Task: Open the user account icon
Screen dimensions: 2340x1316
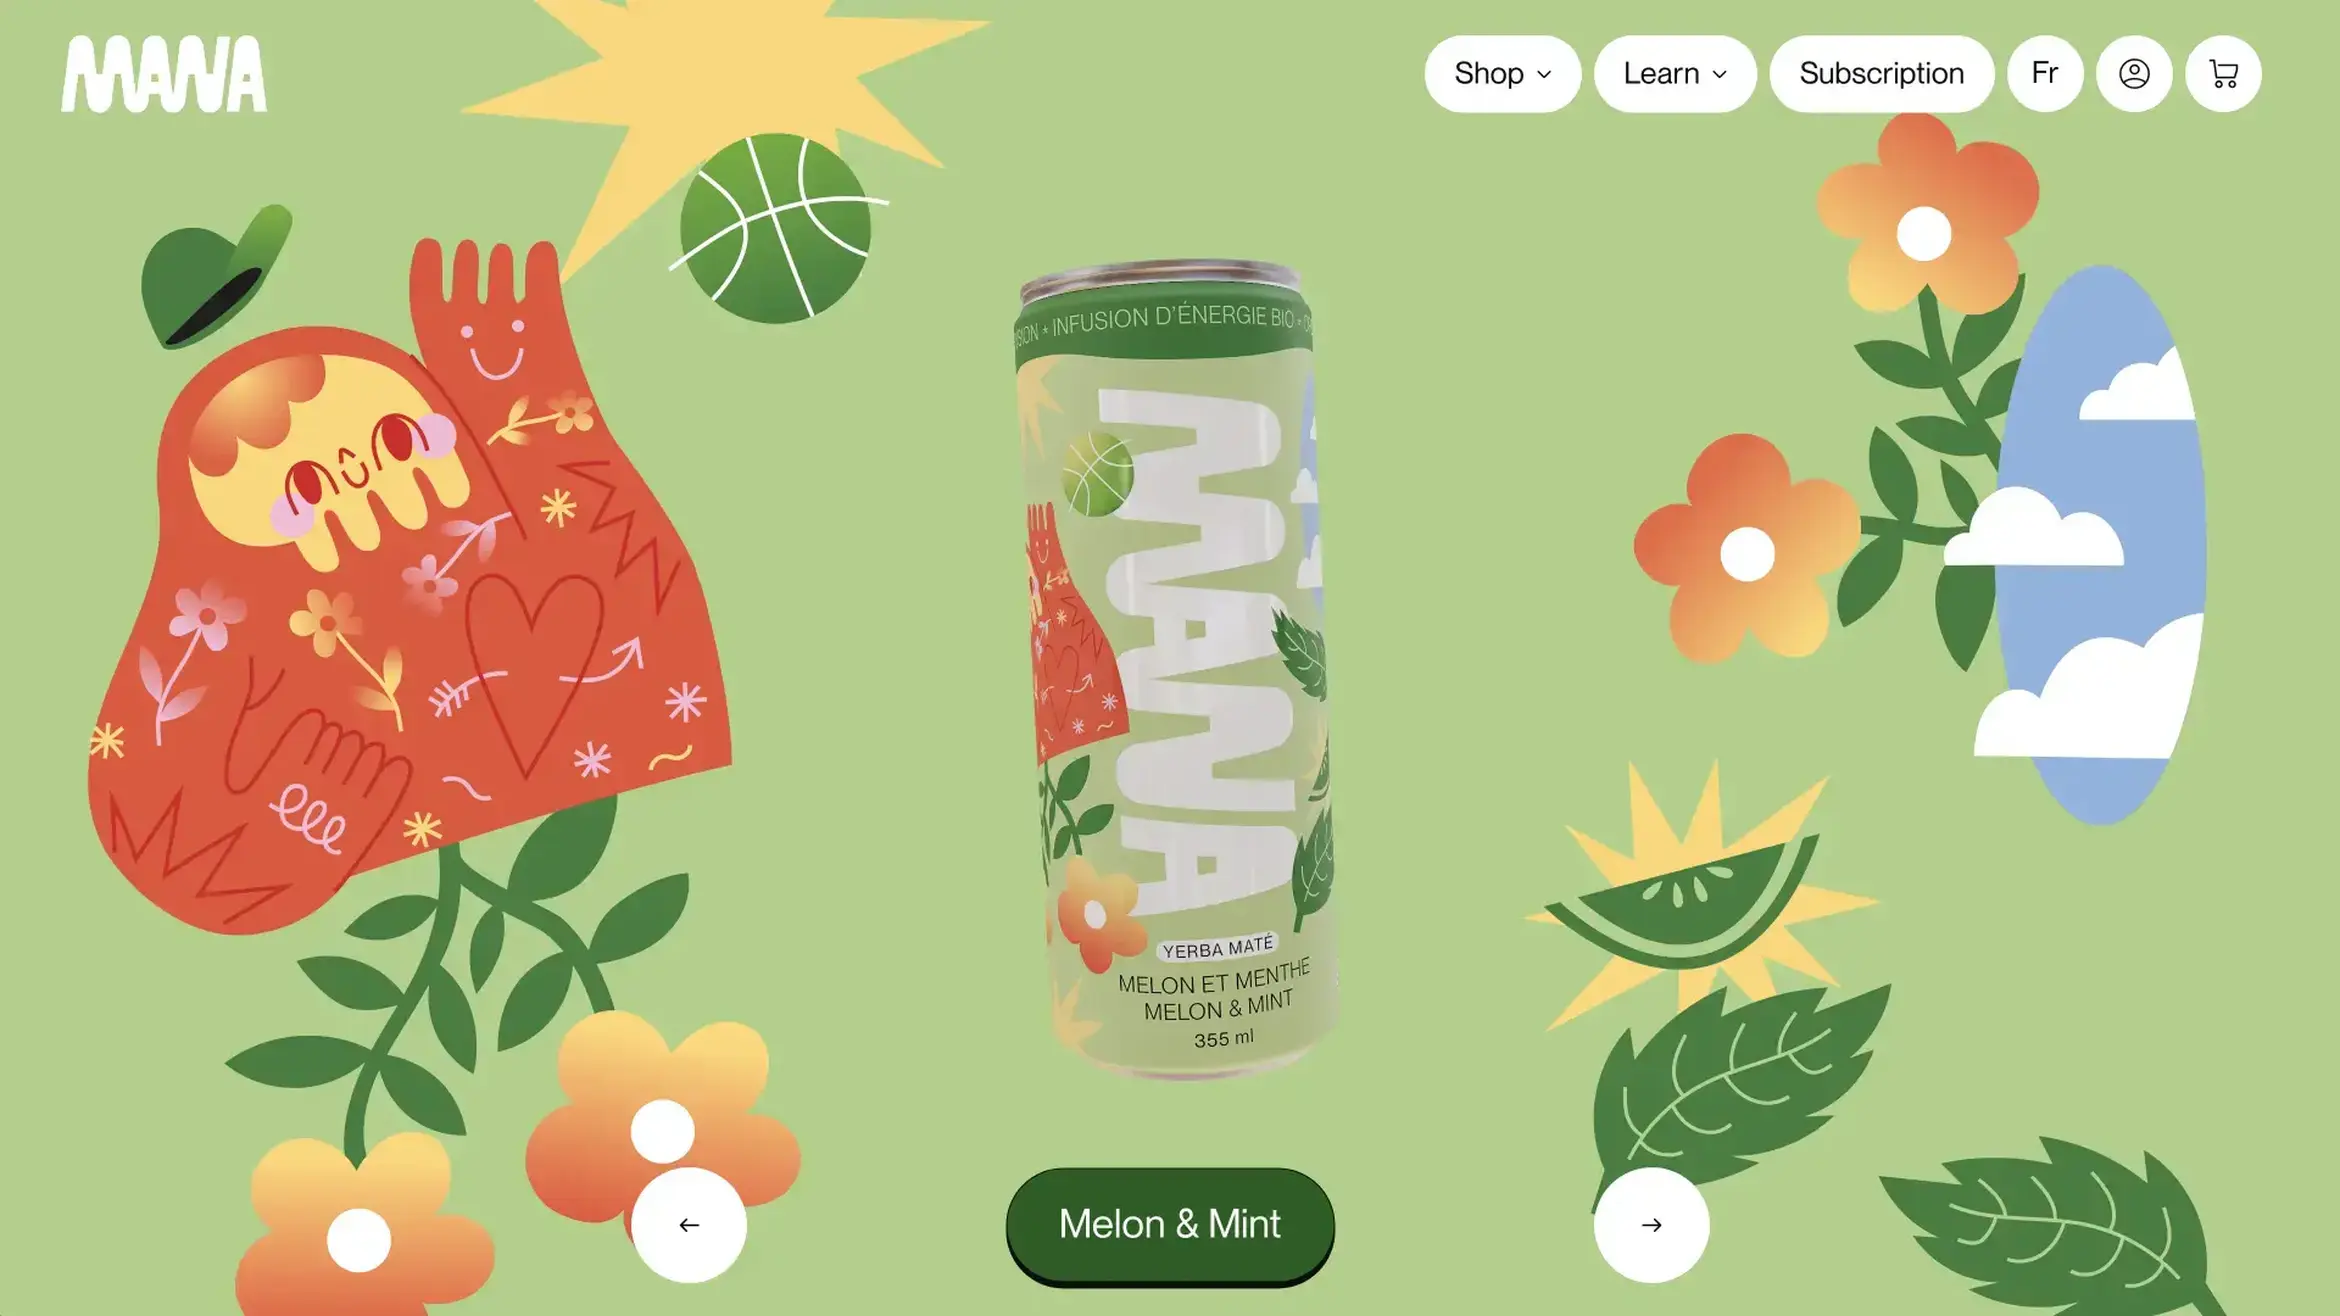Action: (2134, 74)
